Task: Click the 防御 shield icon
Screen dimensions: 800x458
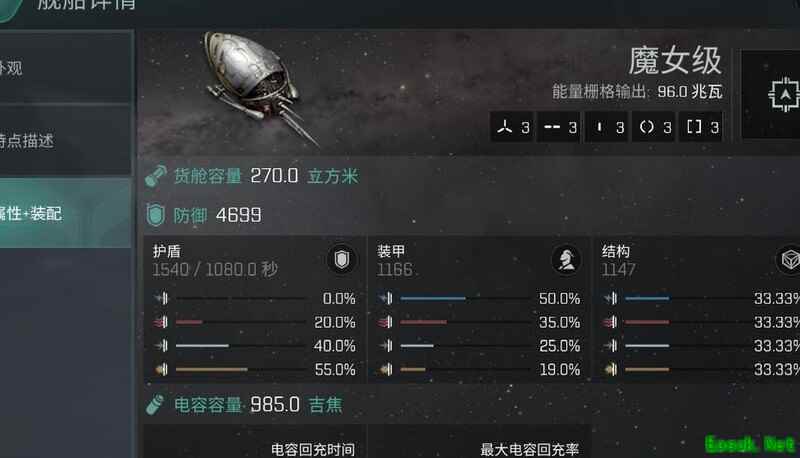Action: pos(156,215)
